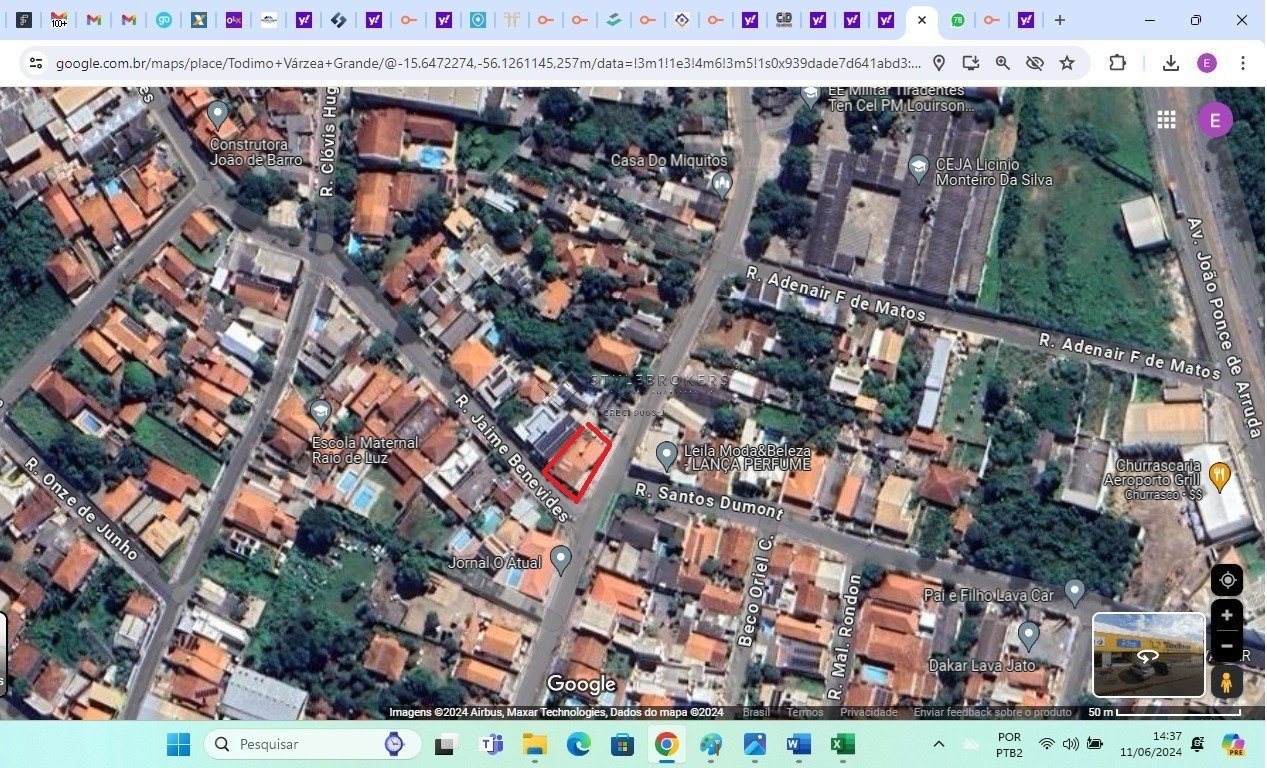Screen dimensions: 1267x768
Task: Expand the hidden system tray icons chevron
Action: [x=938, y=744]
